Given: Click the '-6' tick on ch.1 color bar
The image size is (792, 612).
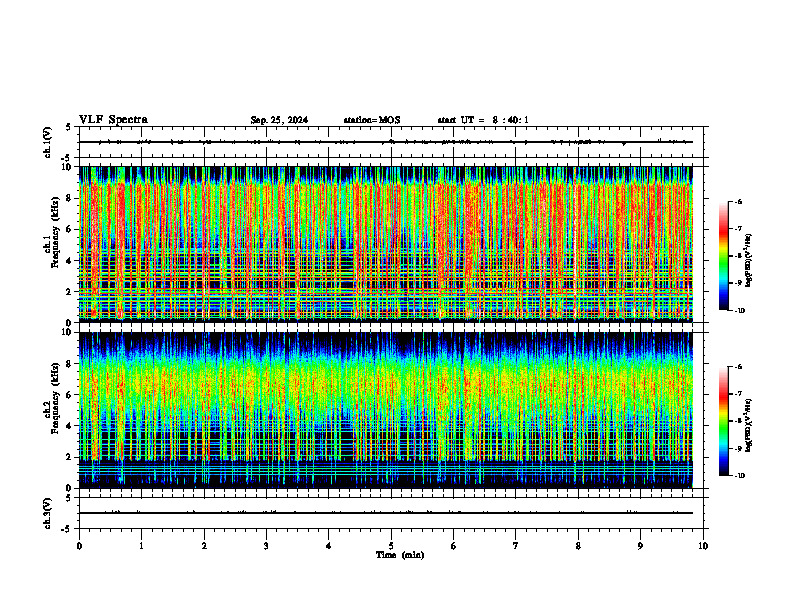Looking at the screenshot, I should click(x=739, y=202).
